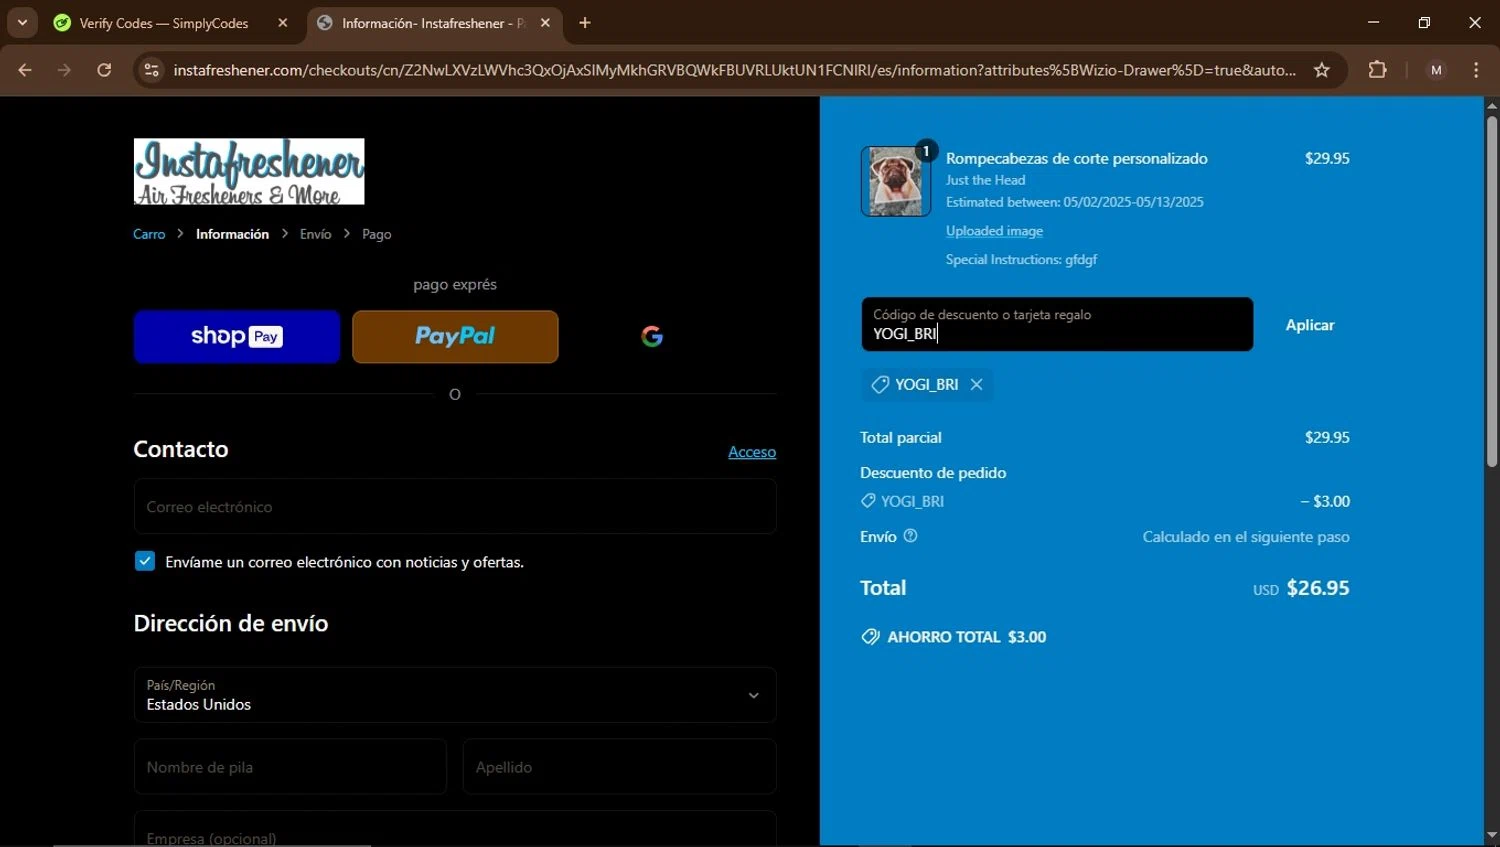Click 'Calculado en el siguiente paso' text
1500x847 pixels.
click(x=1246, y=537)
